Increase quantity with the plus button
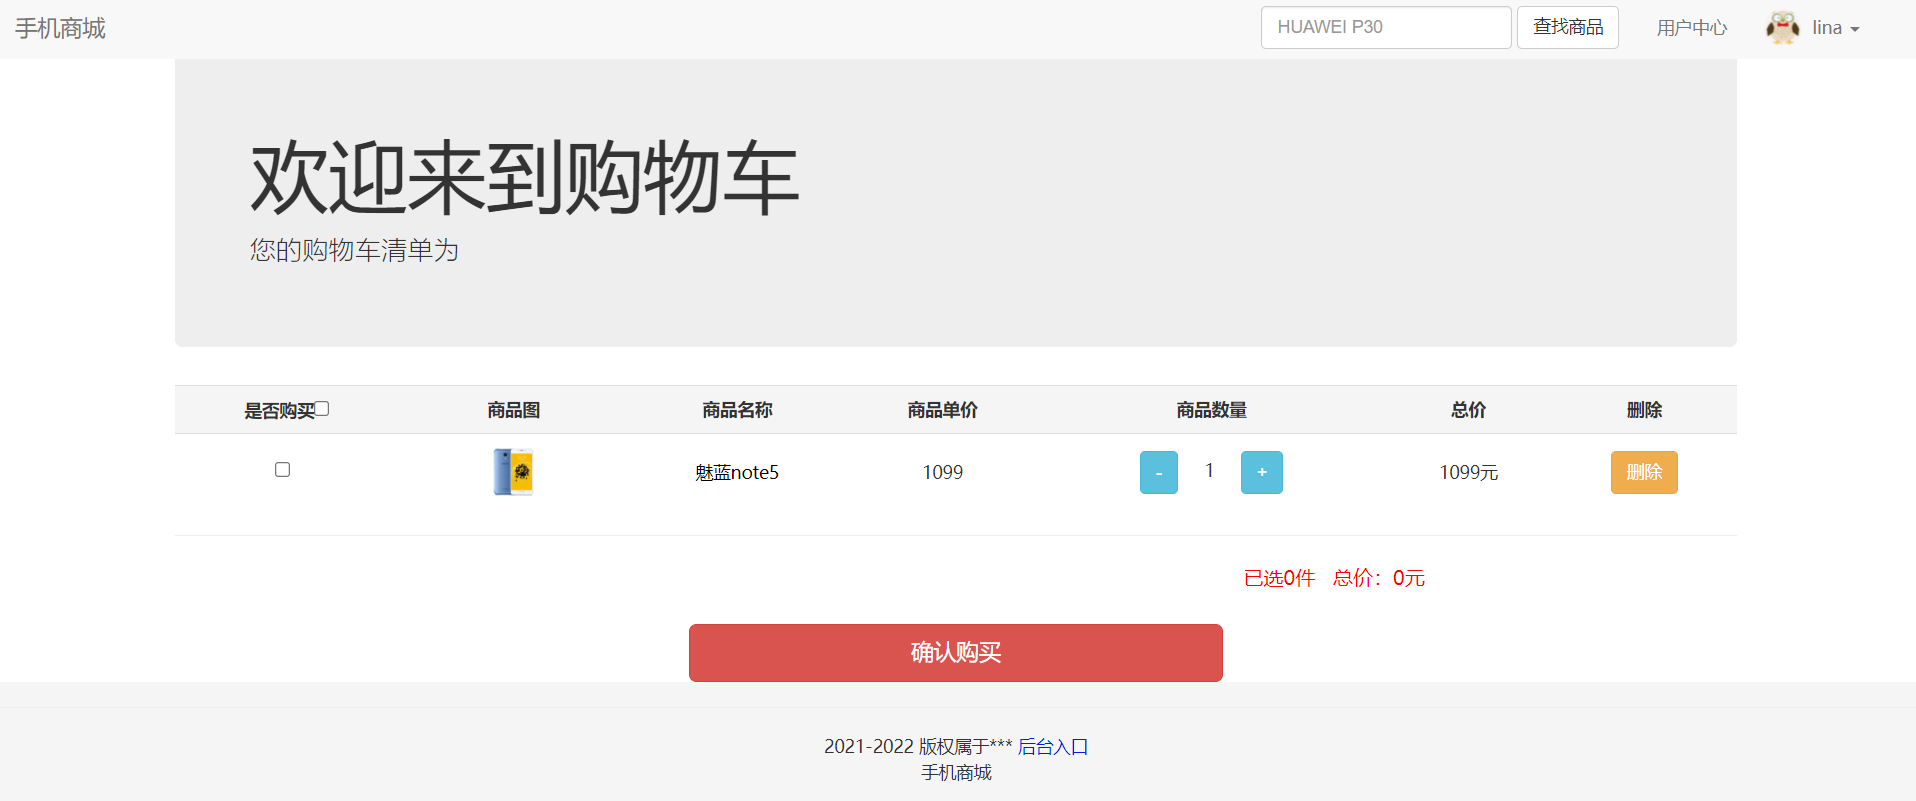This screenshot has width=1916, height=801. click(1262, 472)
